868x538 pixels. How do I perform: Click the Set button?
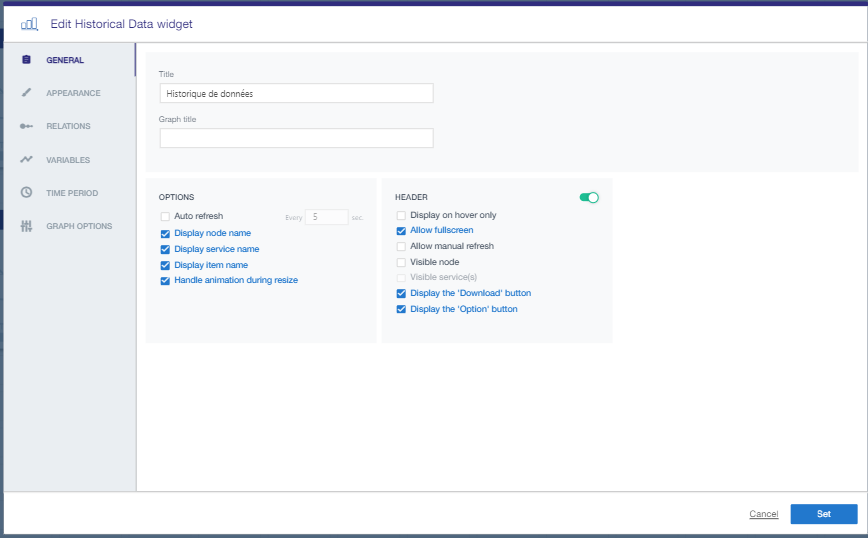coord(824,514)
